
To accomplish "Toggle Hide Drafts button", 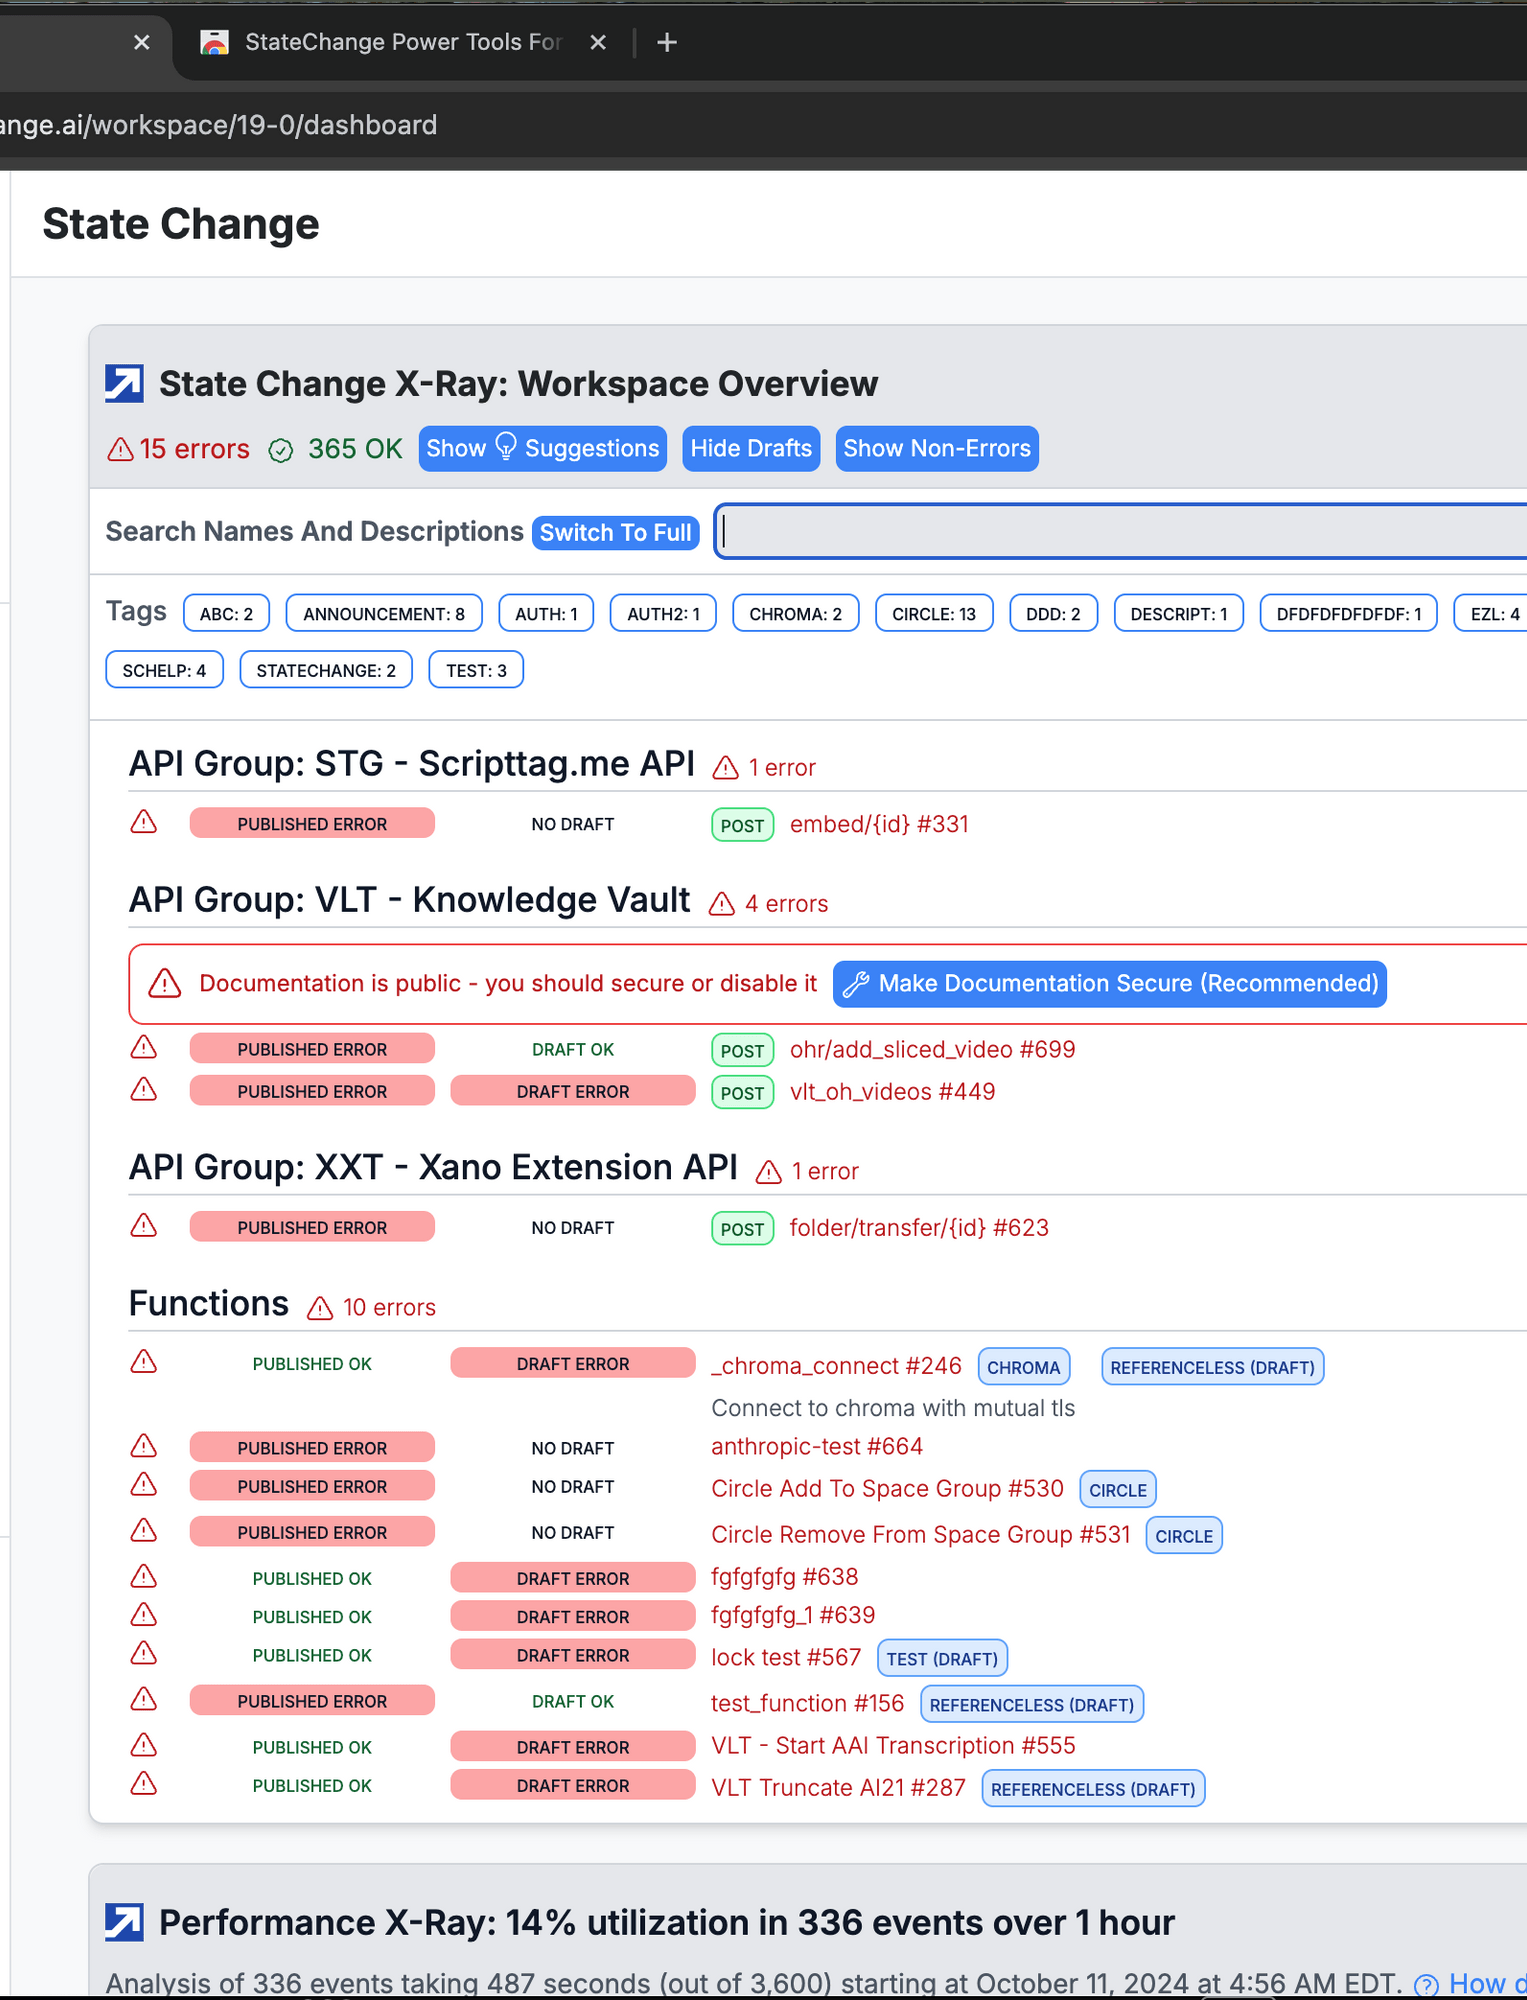I will [751, 449].
